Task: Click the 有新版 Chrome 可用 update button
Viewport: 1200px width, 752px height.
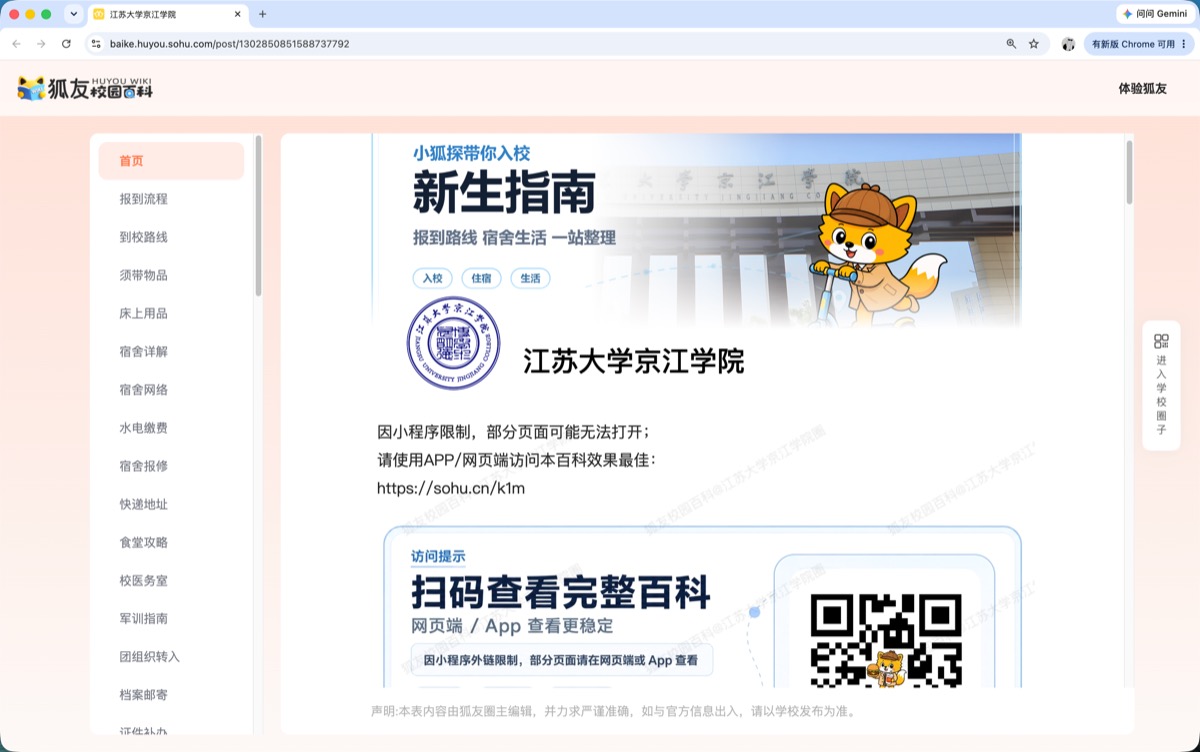Action: [x=1133, y=44]
